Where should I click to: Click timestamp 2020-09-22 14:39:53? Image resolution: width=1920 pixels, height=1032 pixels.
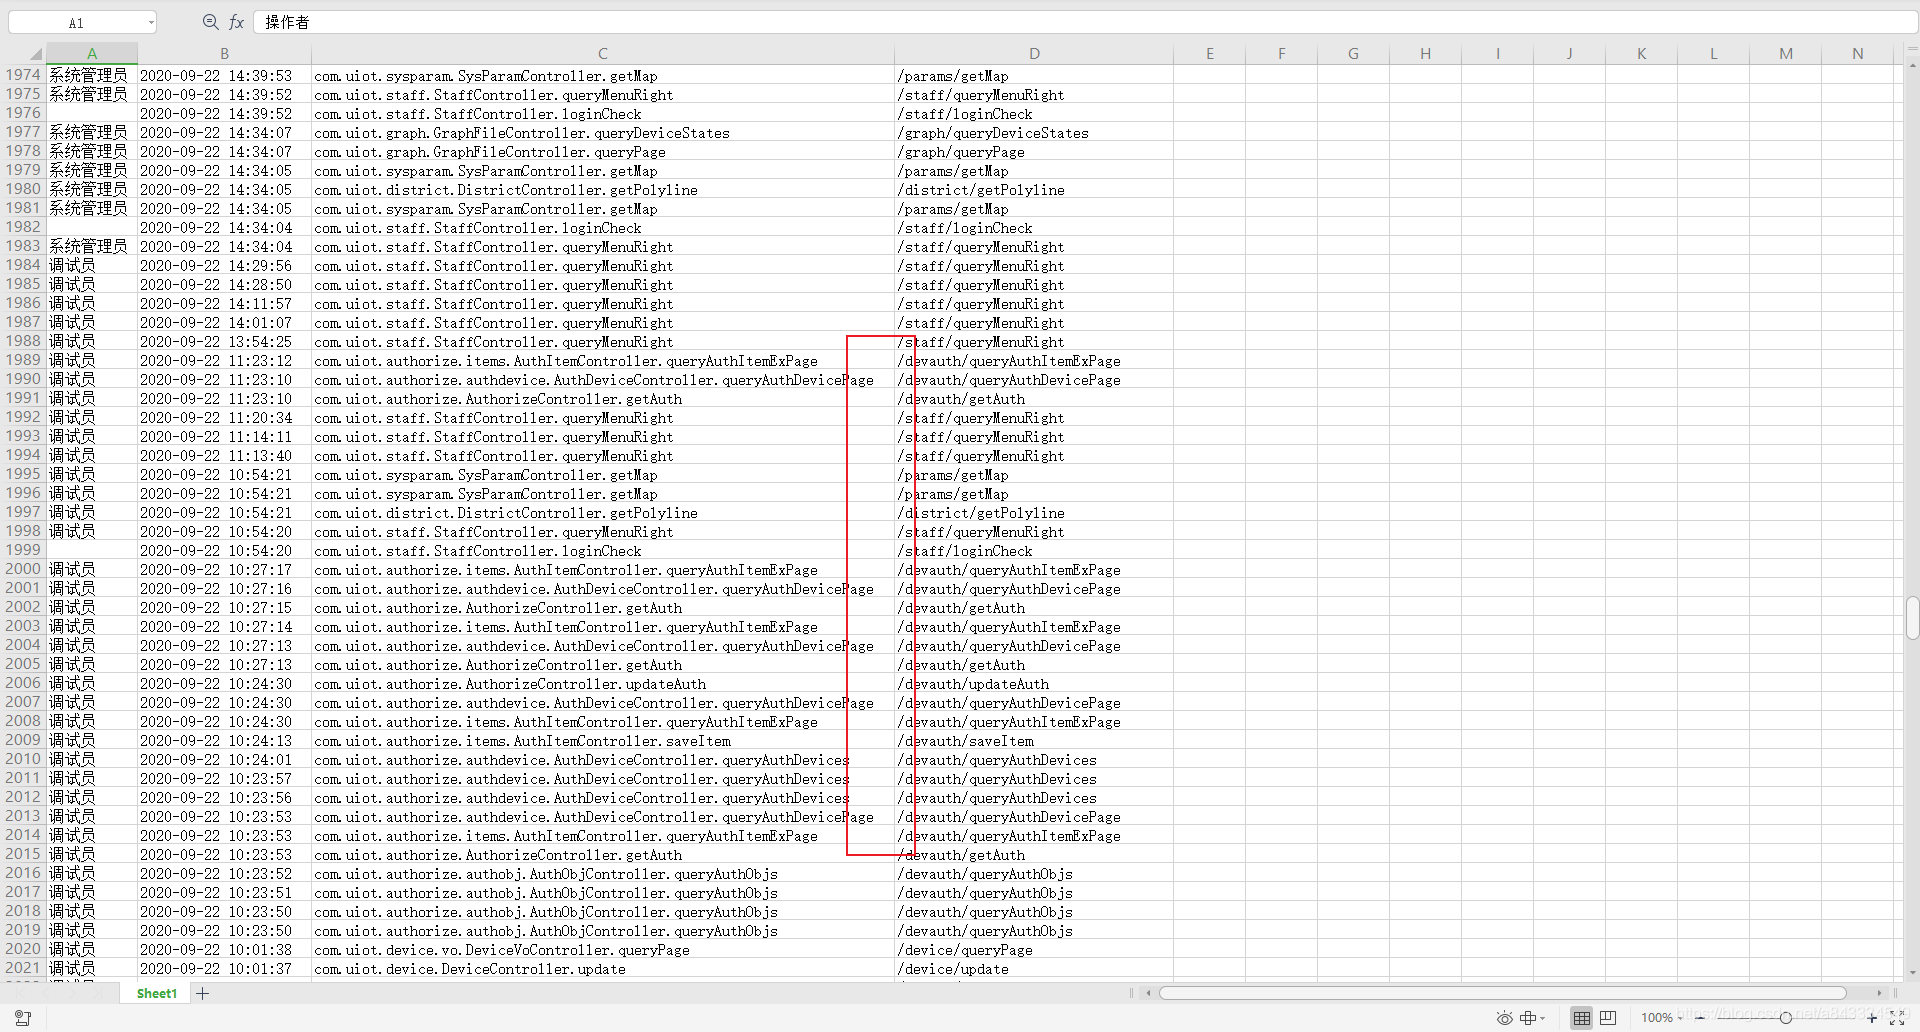(224, 75)
